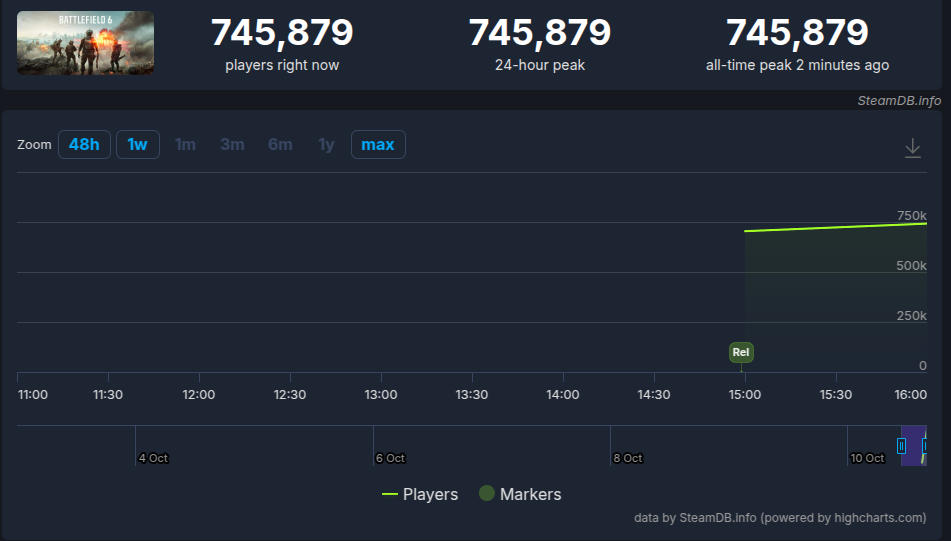
Task: Click the green Markers legend circle icon
Action: 487,494
